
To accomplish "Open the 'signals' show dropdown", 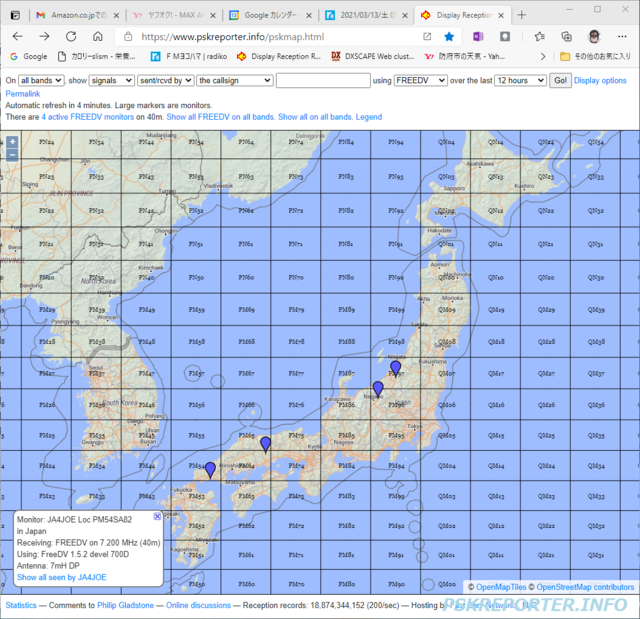I will pos(112,80).
